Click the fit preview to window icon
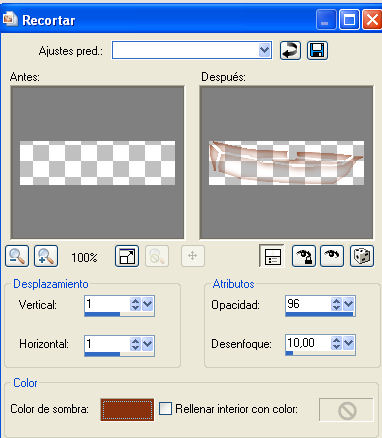The width and height of the screenshot is (382, 438). pyautogui.click(x=127, y=256)
